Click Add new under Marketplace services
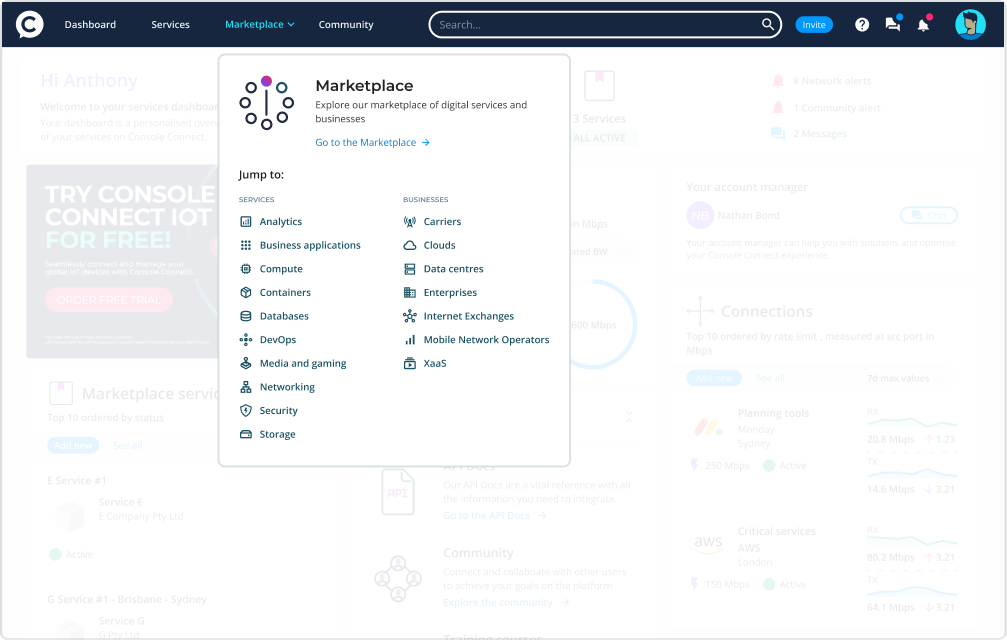1007x640 pixels. [73, 445]
